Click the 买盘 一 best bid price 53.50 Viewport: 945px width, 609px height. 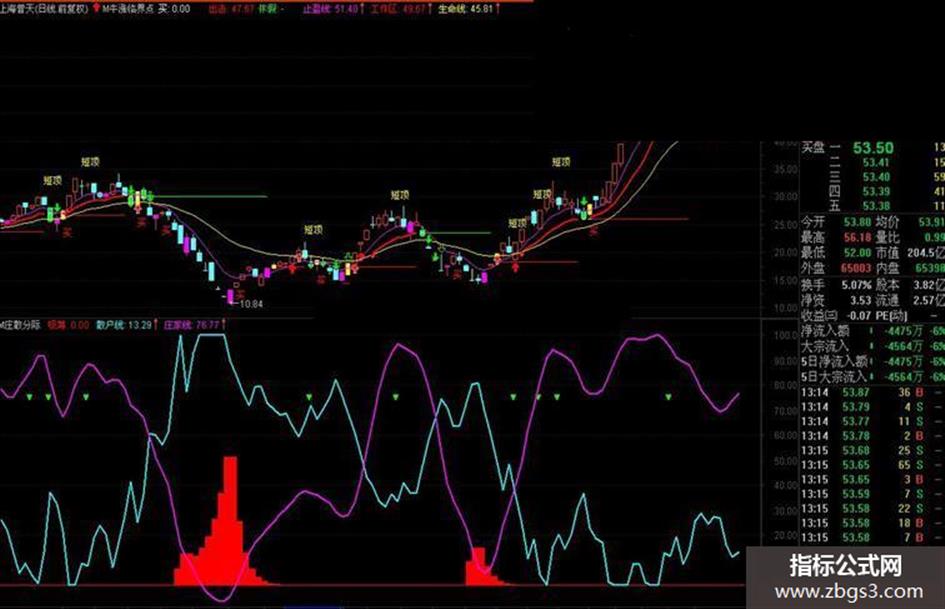pos(873,148)
